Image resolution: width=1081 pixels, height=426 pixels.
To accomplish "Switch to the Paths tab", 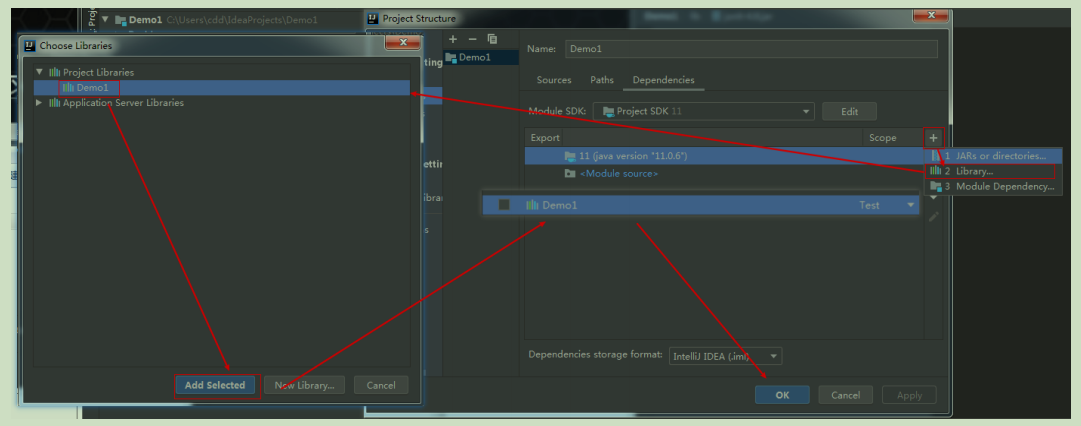I will coord(602,80).
